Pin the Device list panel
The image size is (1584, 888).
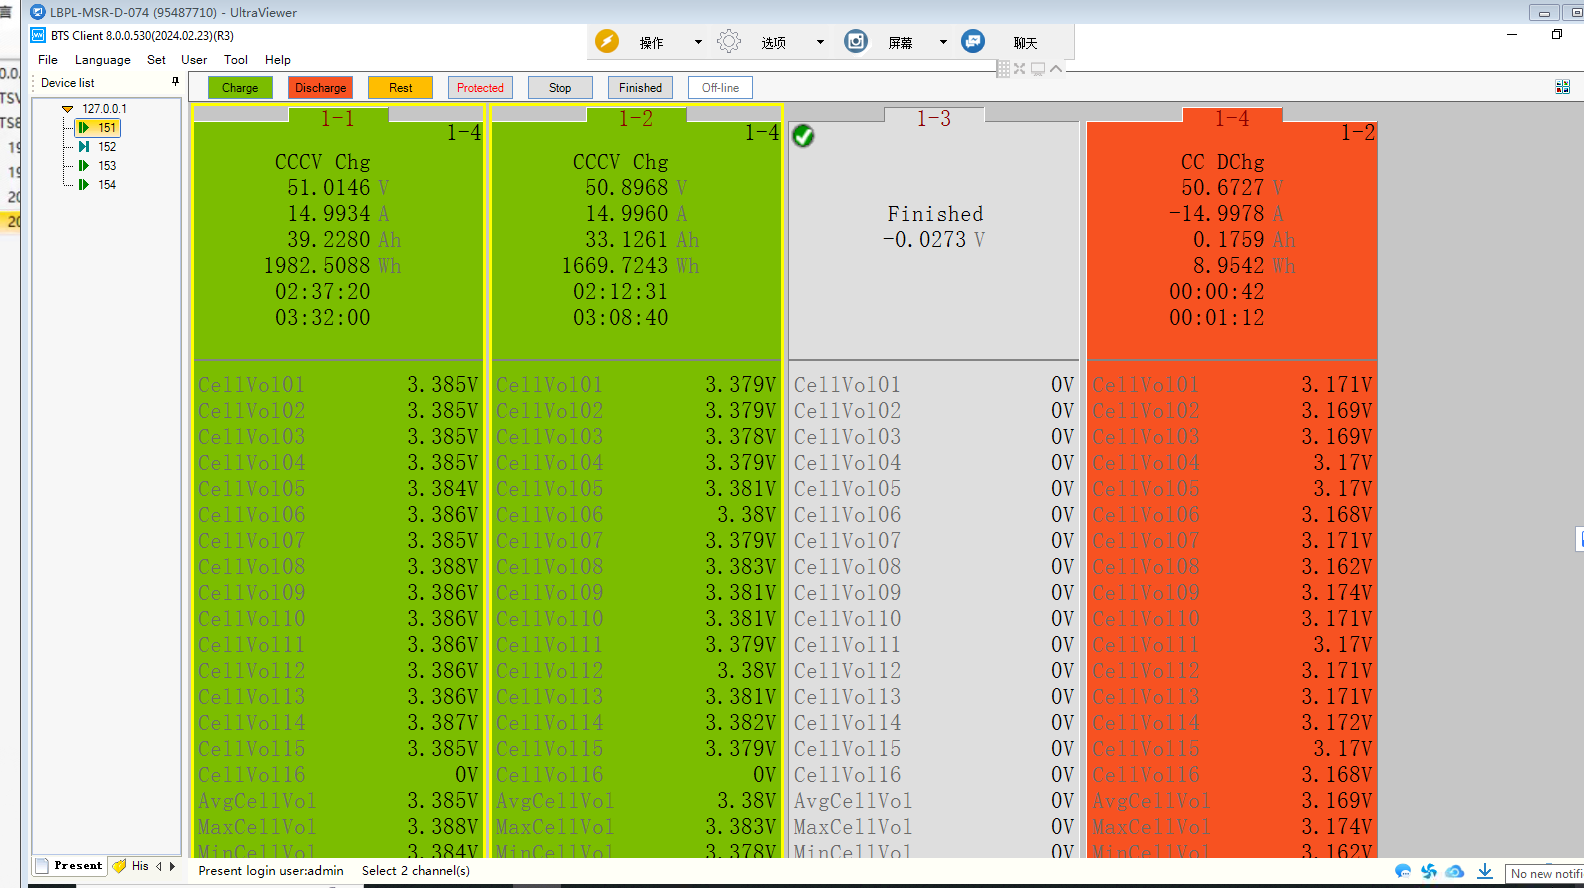pos(175,82)
